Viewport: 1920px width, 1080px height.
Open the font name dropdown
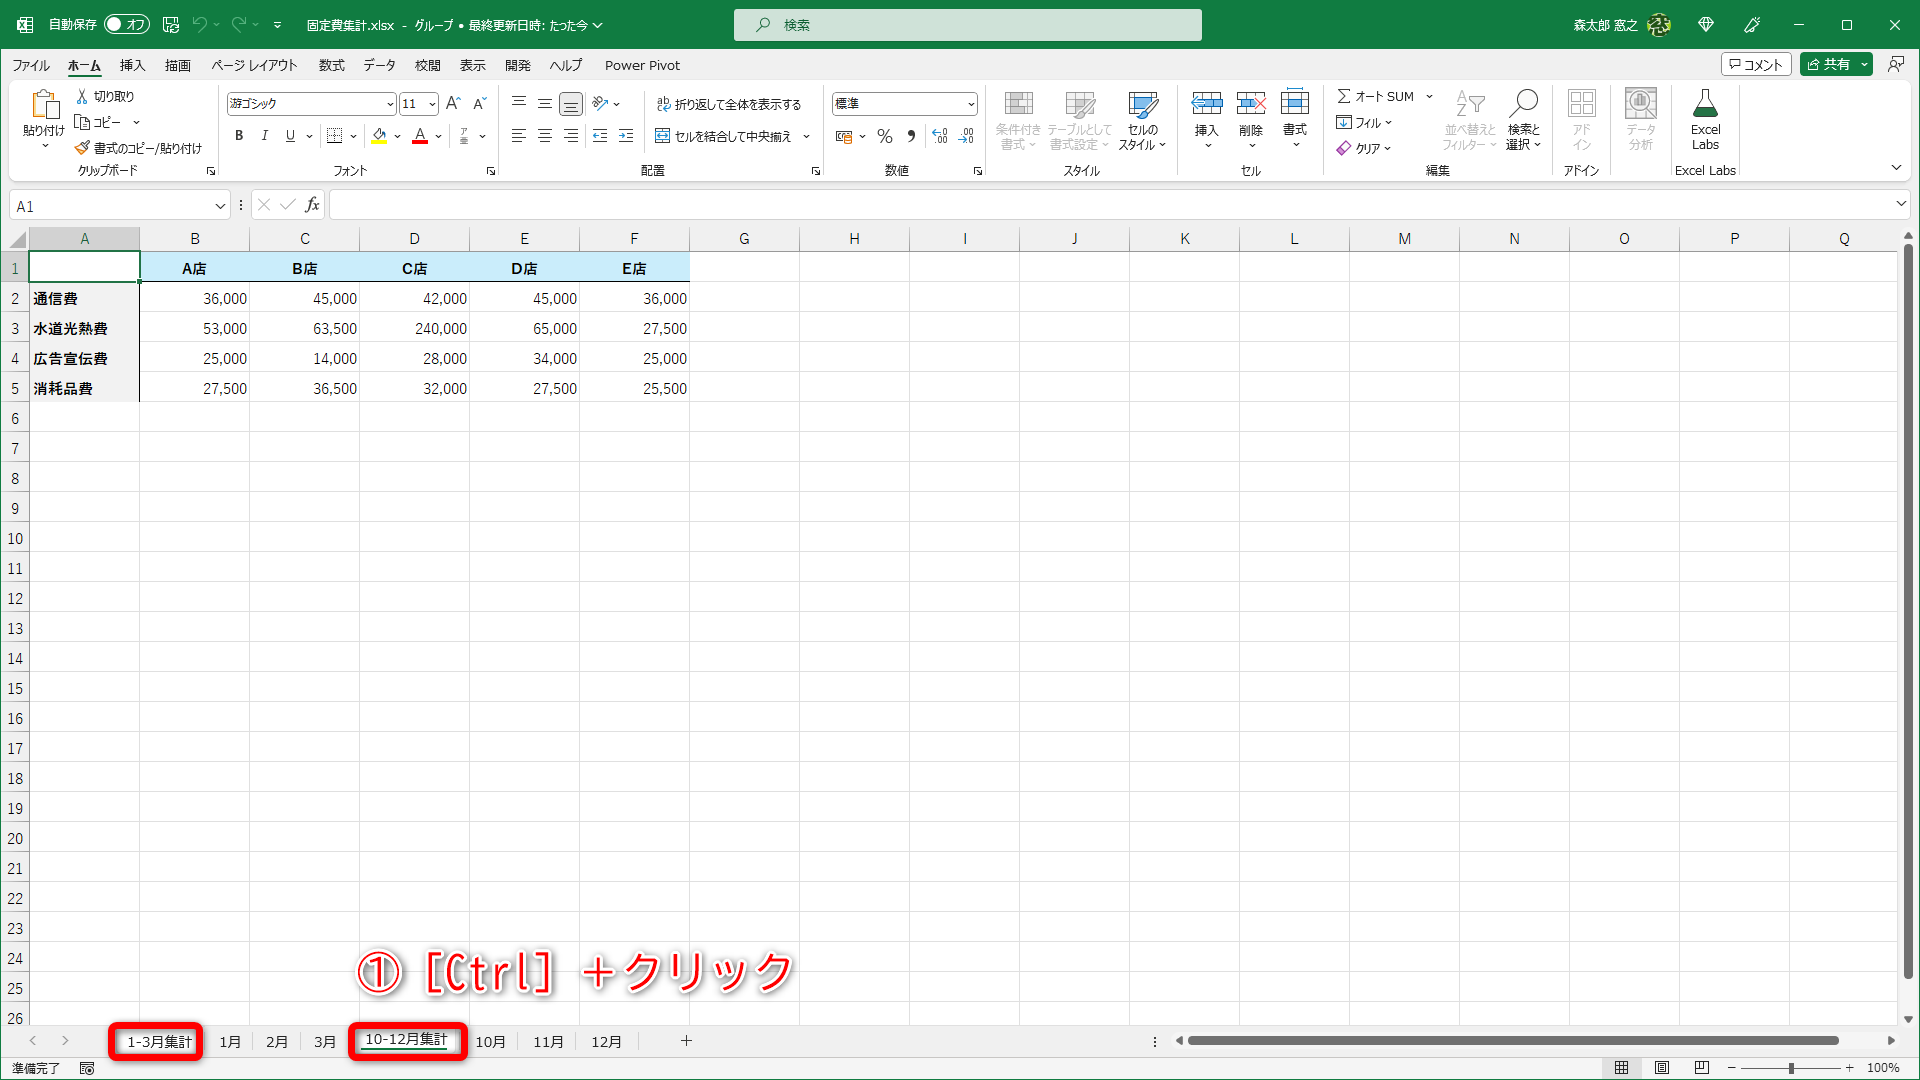coord(390,103)
